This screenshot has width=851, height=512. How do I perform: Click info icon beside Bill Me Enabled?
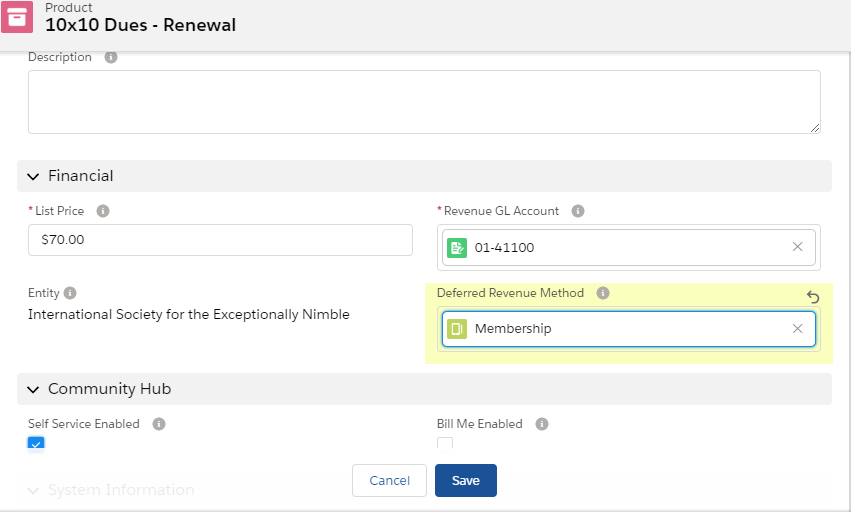[x=542, y=424]
